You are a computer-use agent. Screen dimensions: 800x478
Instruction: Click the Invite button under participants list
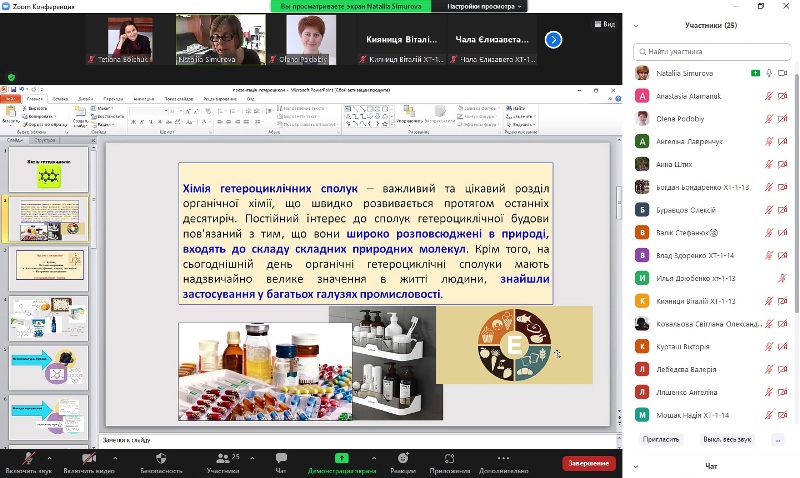(x=661, y=439)
